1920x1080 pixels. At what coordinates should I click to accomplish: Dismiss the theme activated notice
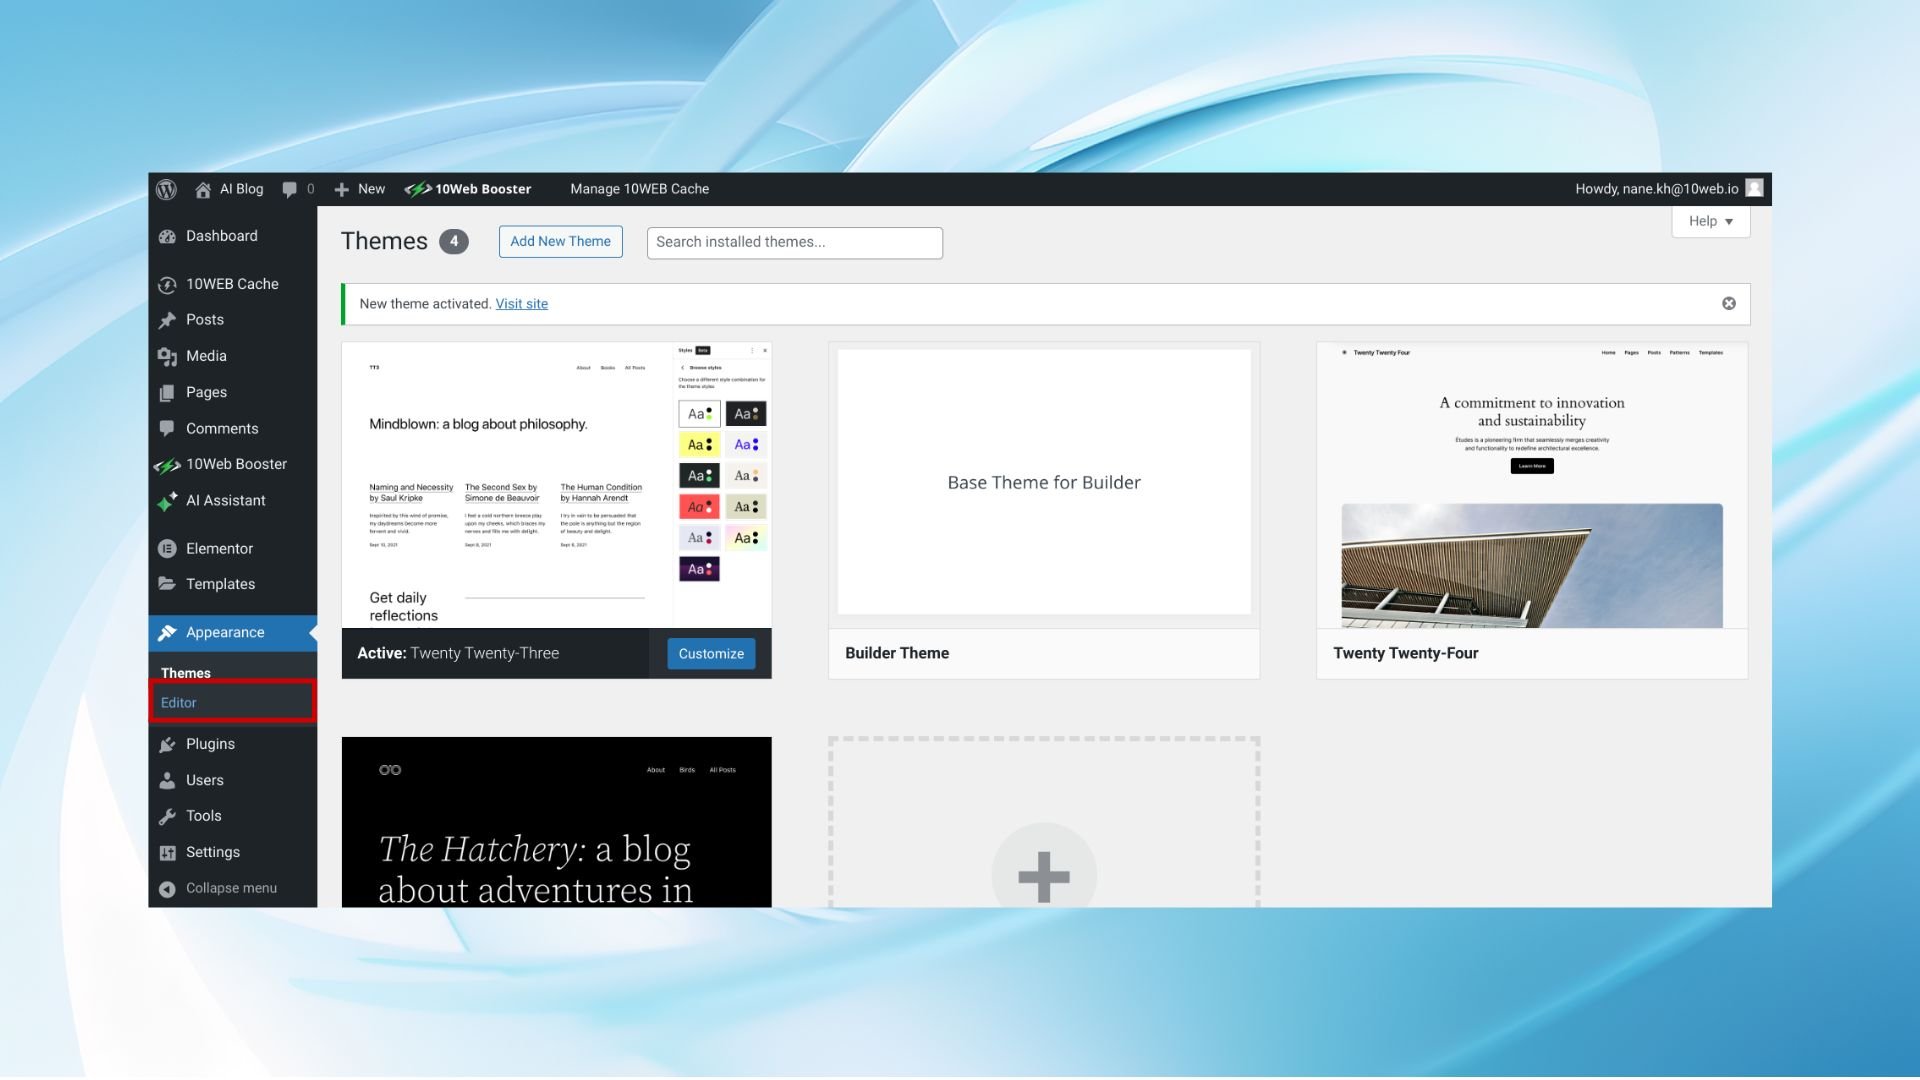point(1728,304)
